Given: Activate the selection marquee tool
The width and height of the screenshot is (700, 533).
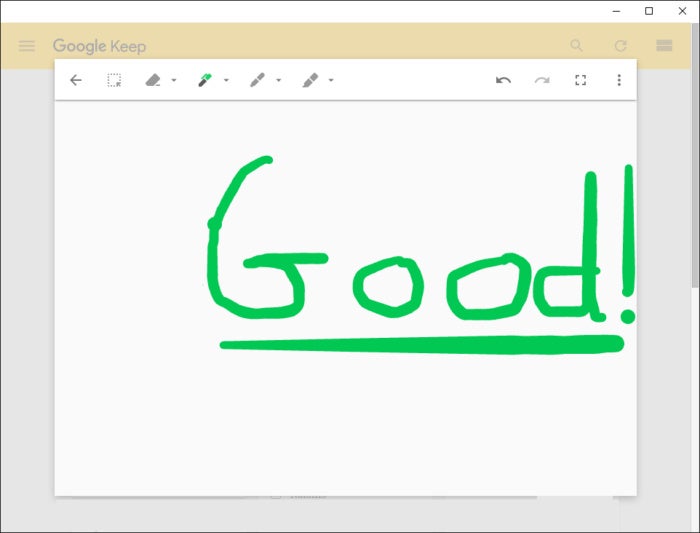Looking at the screenshot, I should pyautogui.click(x=114, y=80).
